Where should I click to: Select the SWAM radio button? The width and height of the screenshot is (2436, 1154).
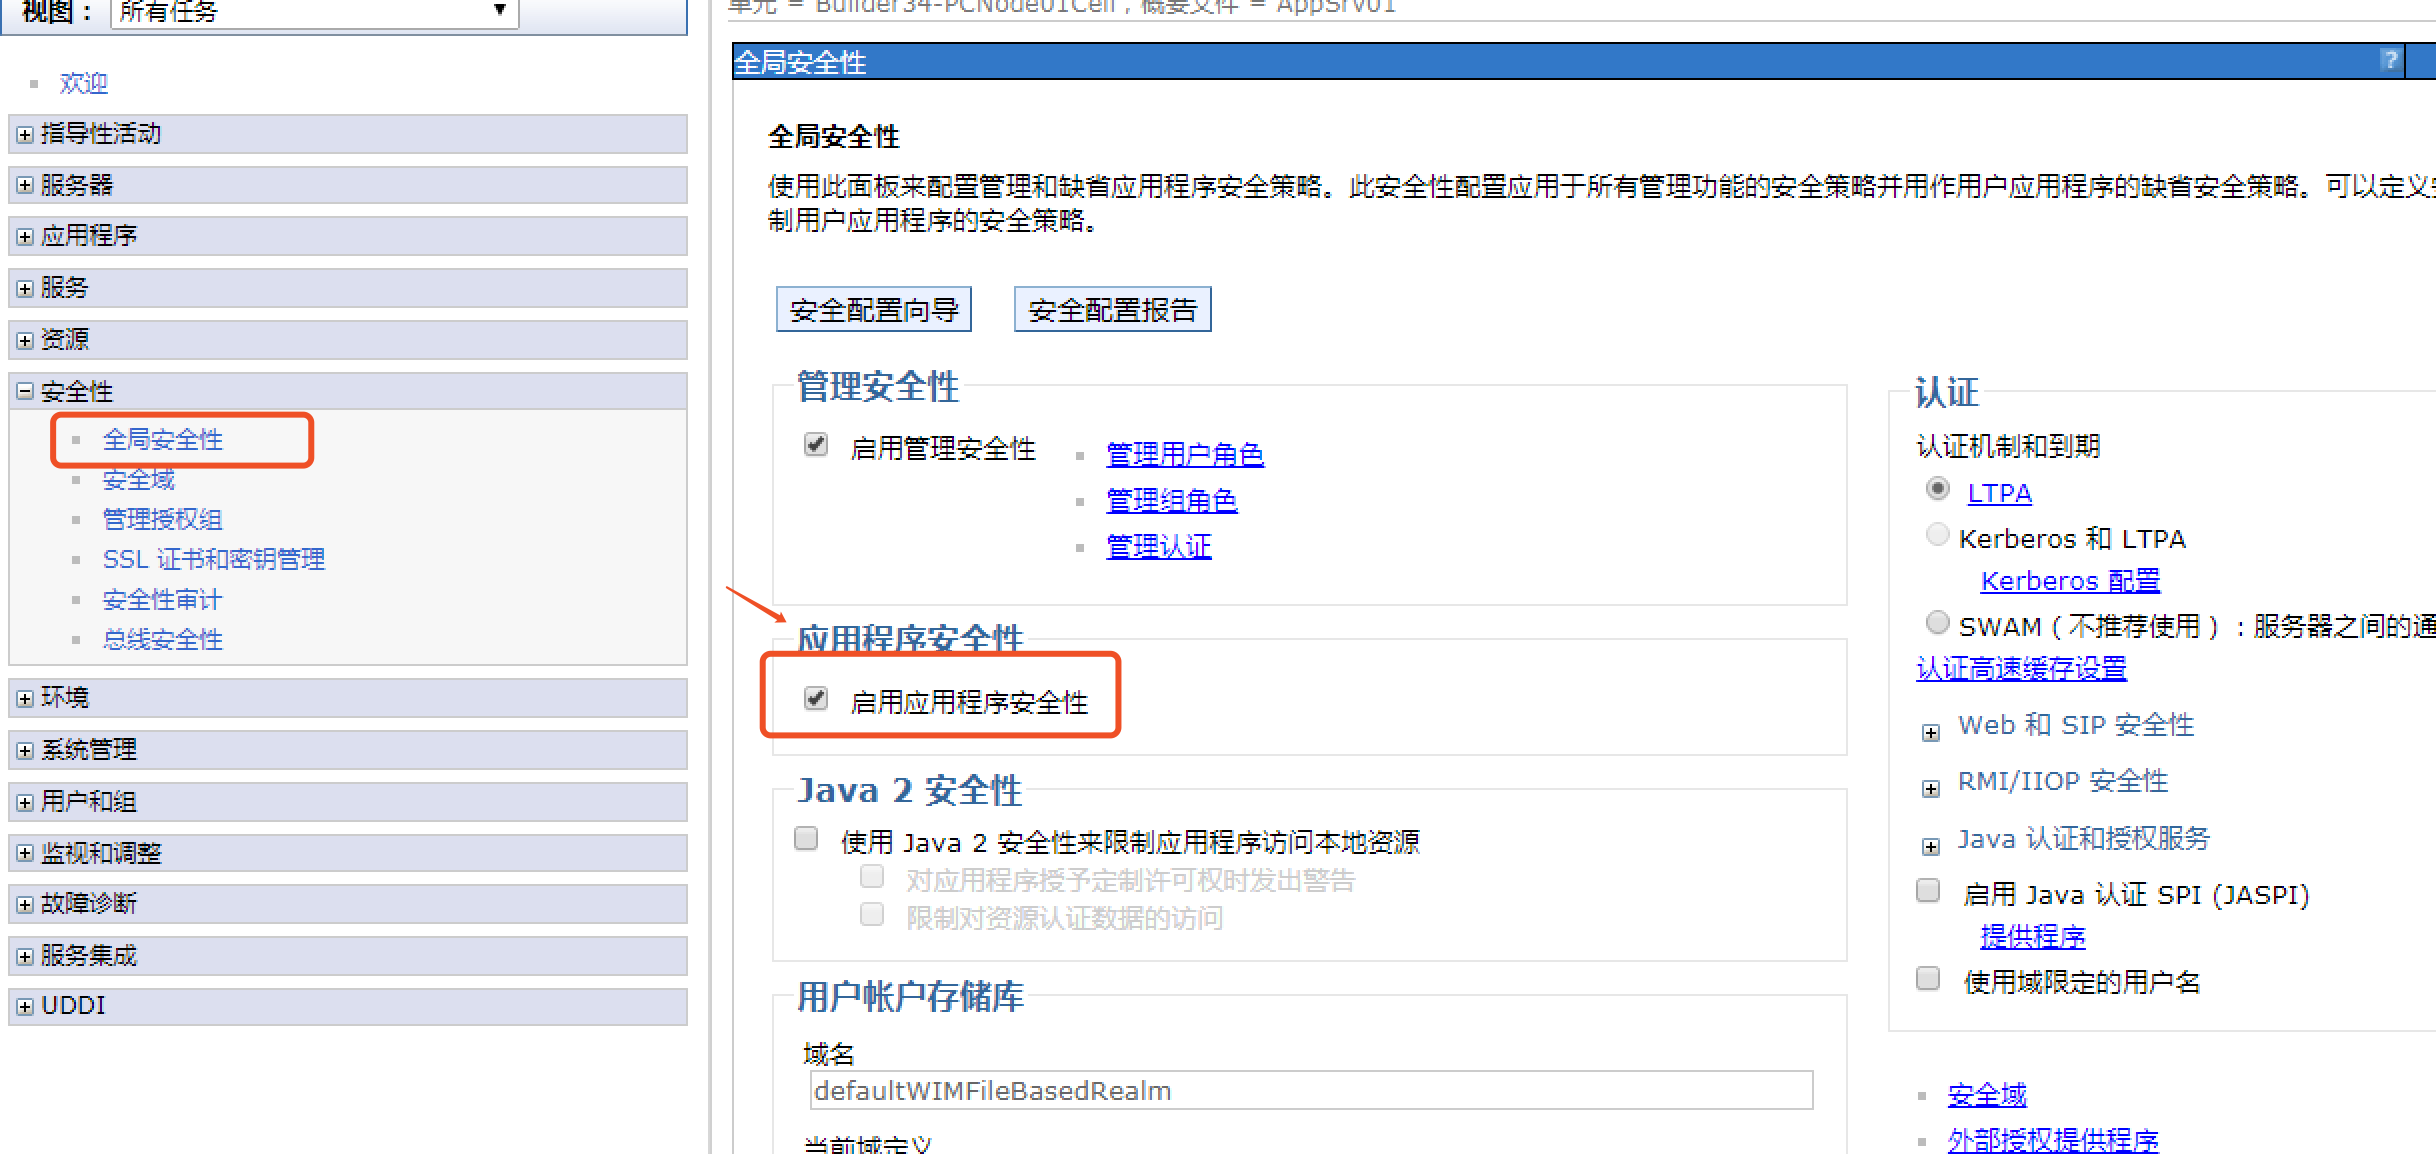1938,623
